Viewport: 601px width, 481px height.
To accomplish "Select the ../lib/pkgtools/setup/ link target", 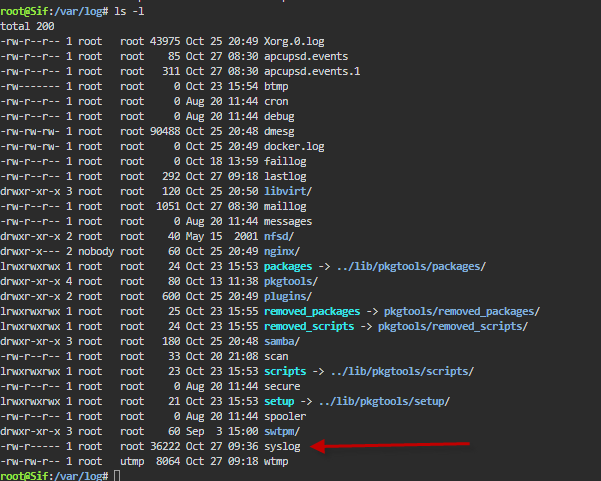I will [384, 401].
